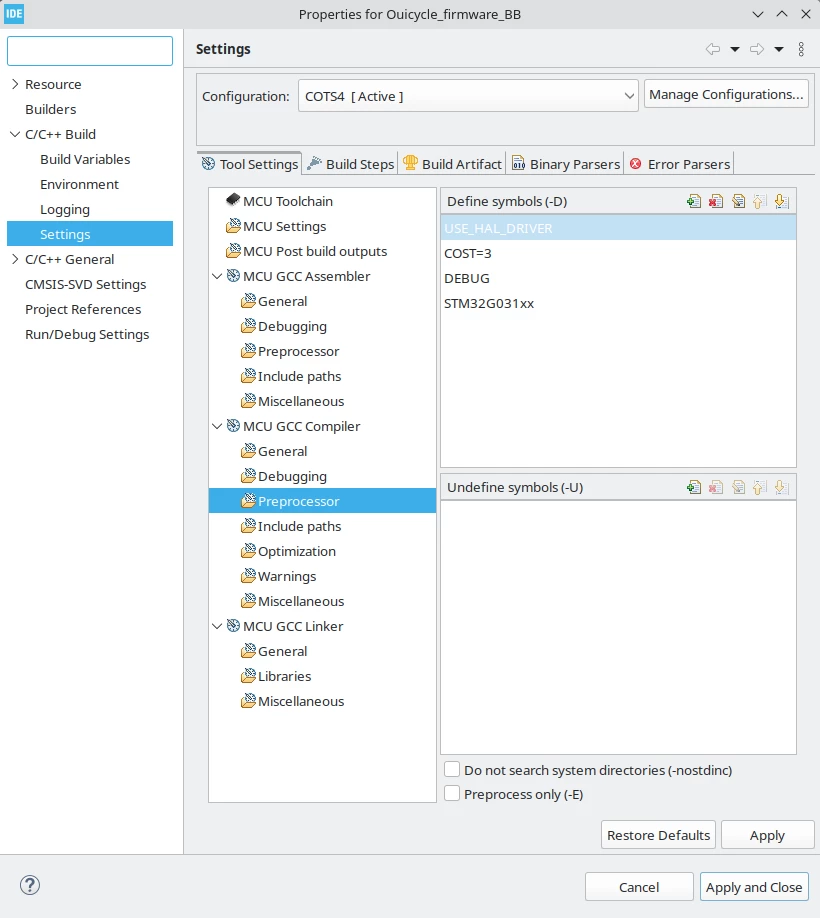Expand the C/C++ General node
Screen dimensions: 820x918
point(15,259)
